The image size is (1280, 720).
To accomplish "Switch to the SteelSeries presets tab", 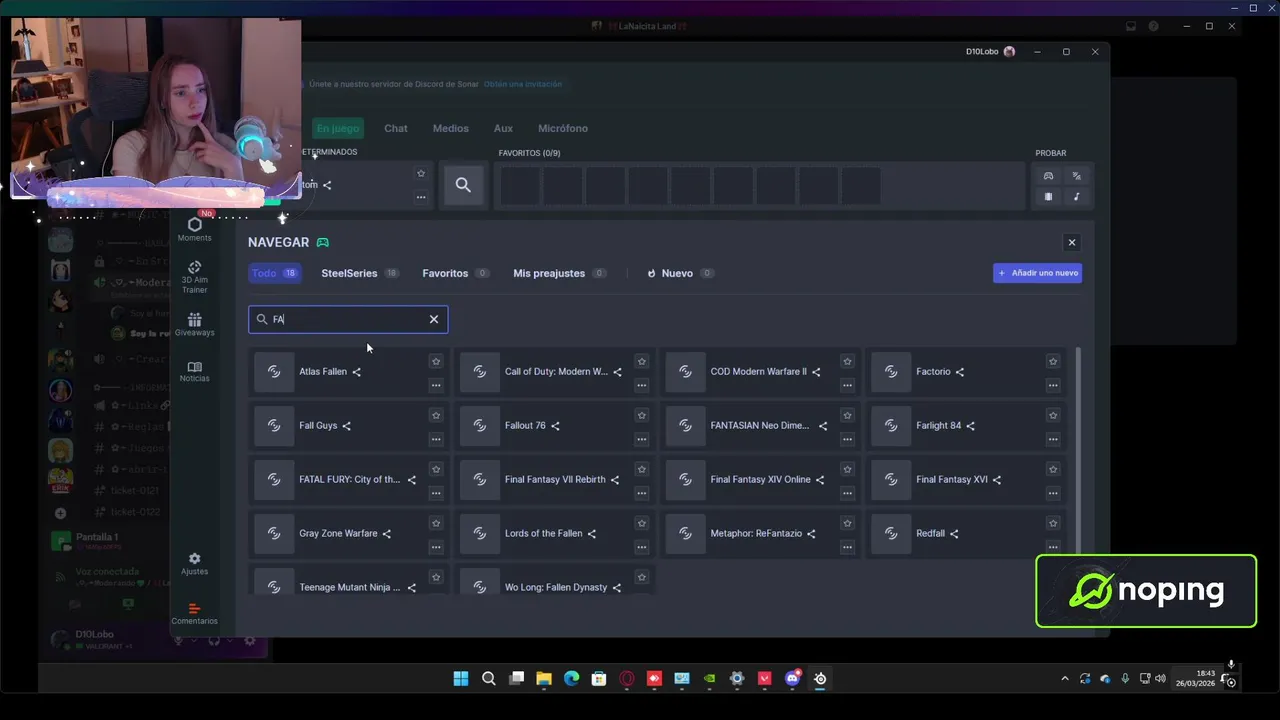I will 360,273.
